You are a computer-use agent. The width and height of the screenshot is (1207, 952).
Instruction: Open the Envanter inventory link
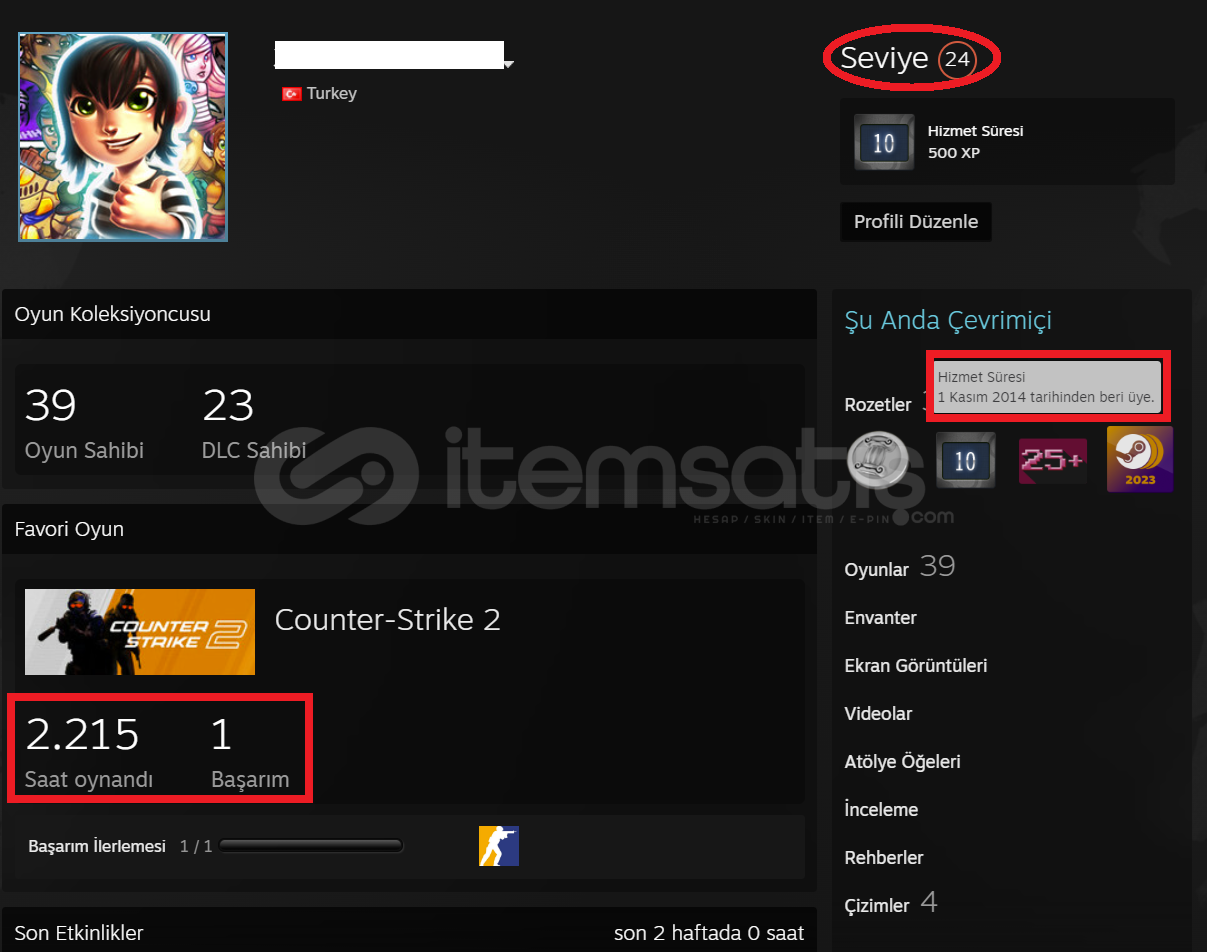coord(880,618)
